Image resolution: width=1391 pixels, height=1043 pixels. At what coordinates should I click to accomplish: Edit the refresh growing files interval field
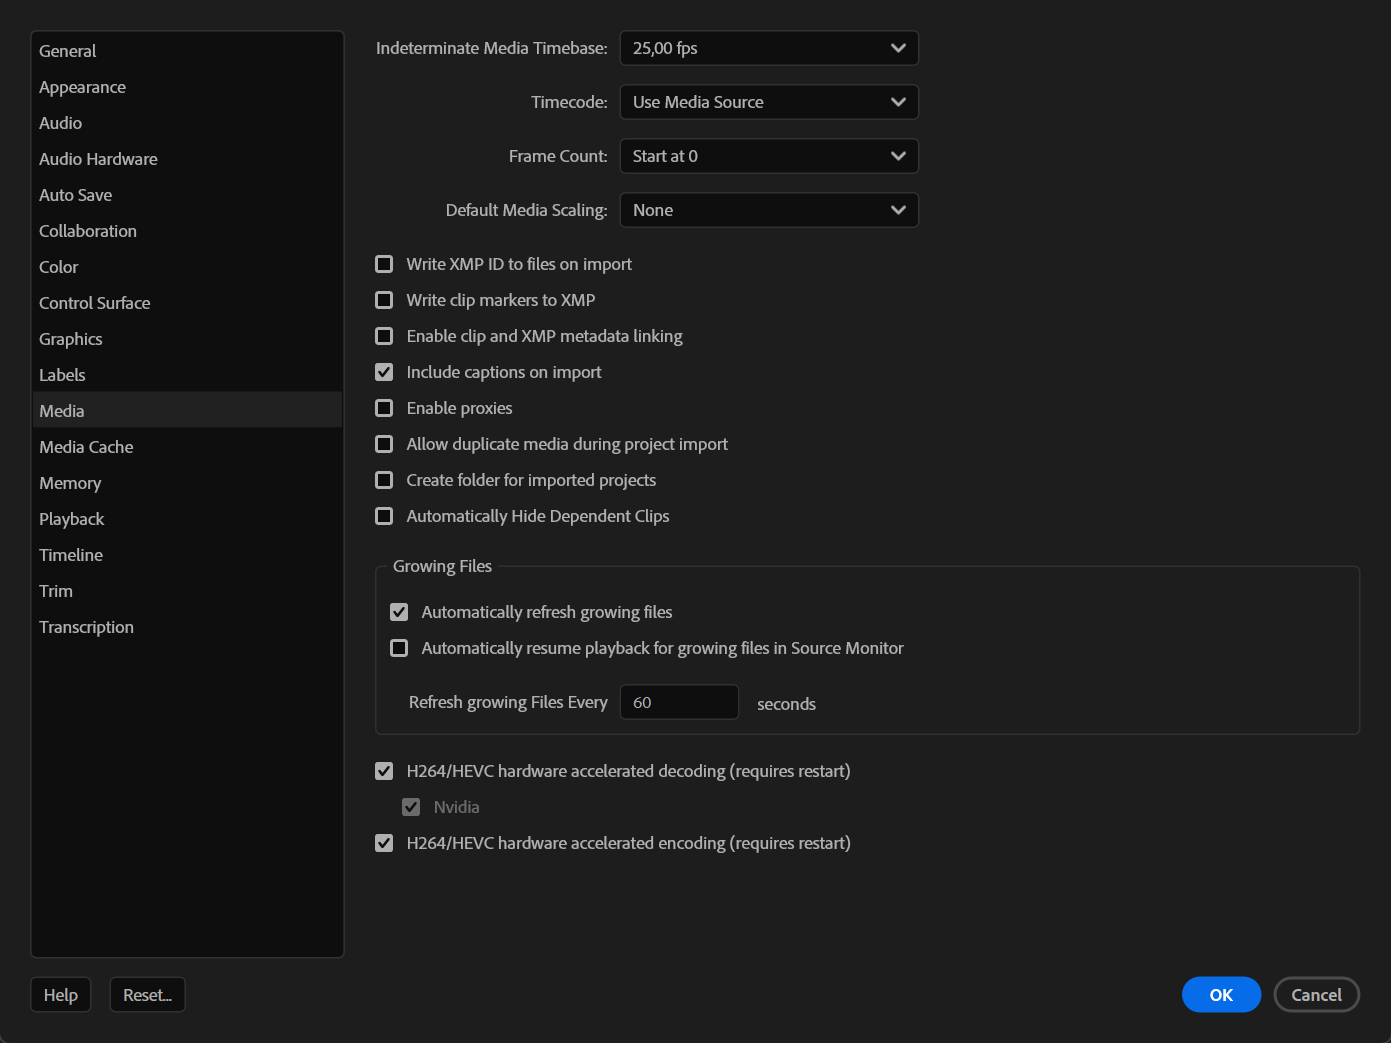(679, 701)
